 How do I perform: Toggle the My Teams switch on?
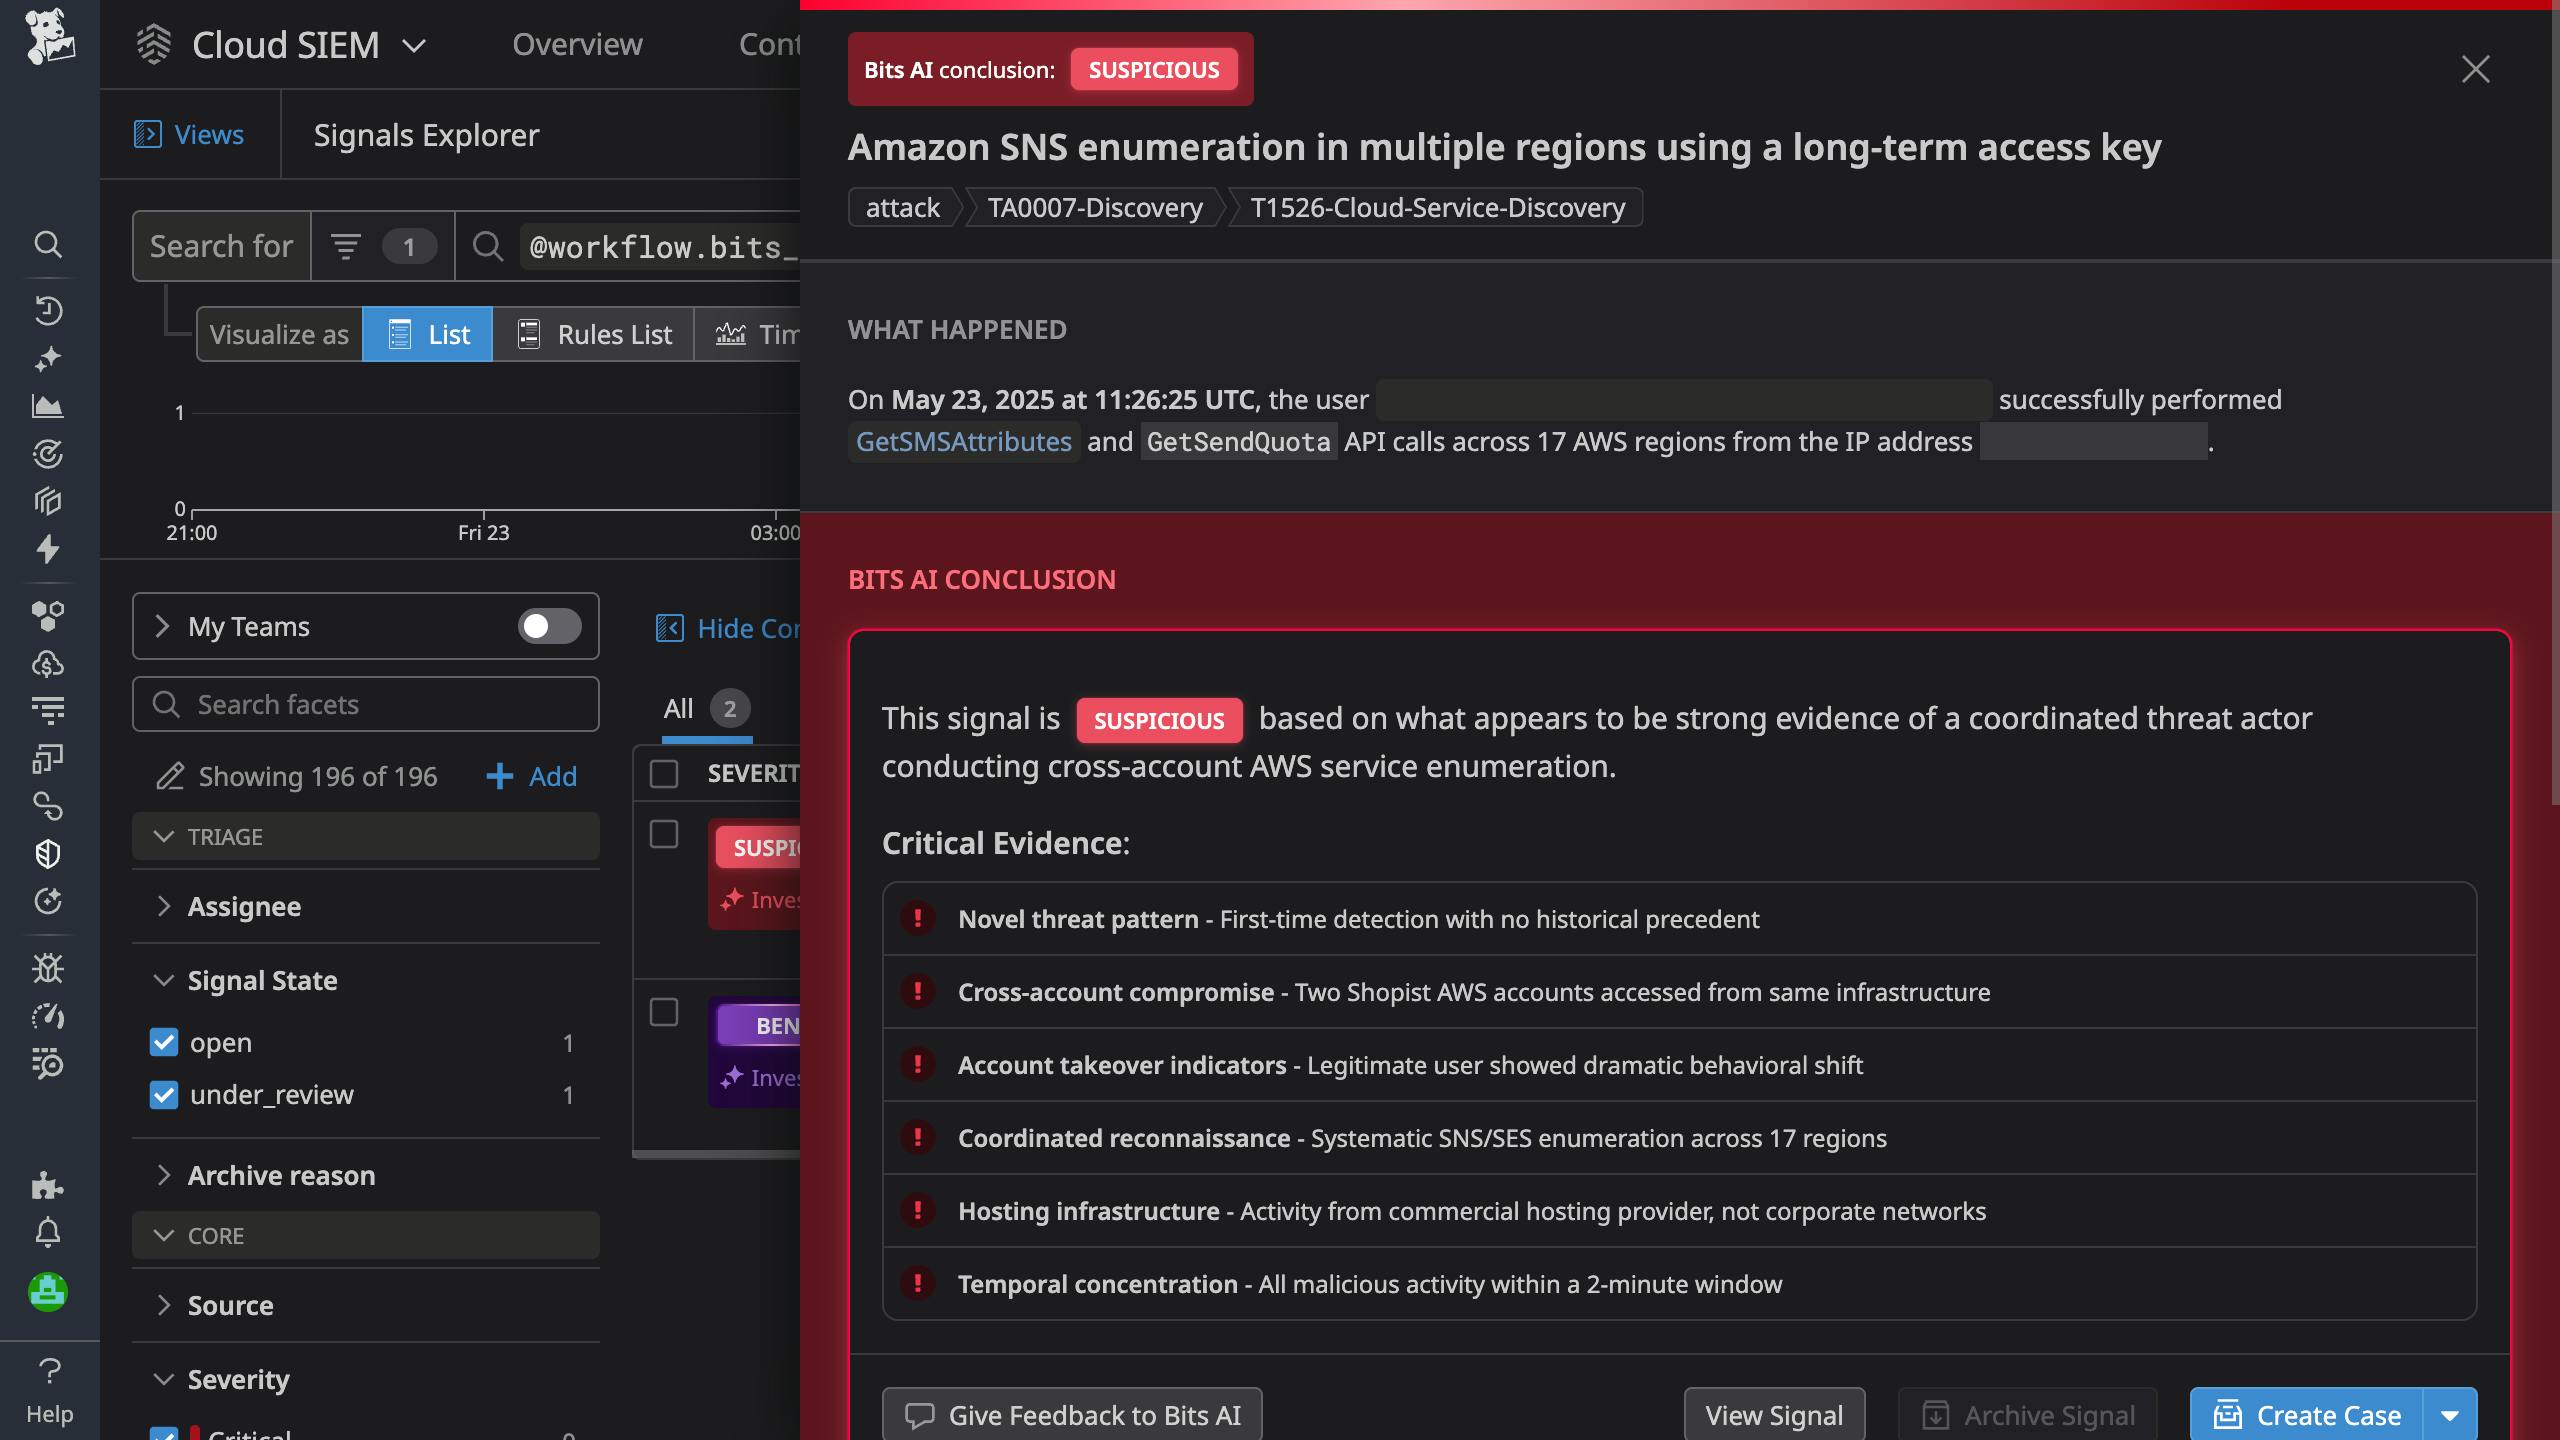(x=549, y=626)
